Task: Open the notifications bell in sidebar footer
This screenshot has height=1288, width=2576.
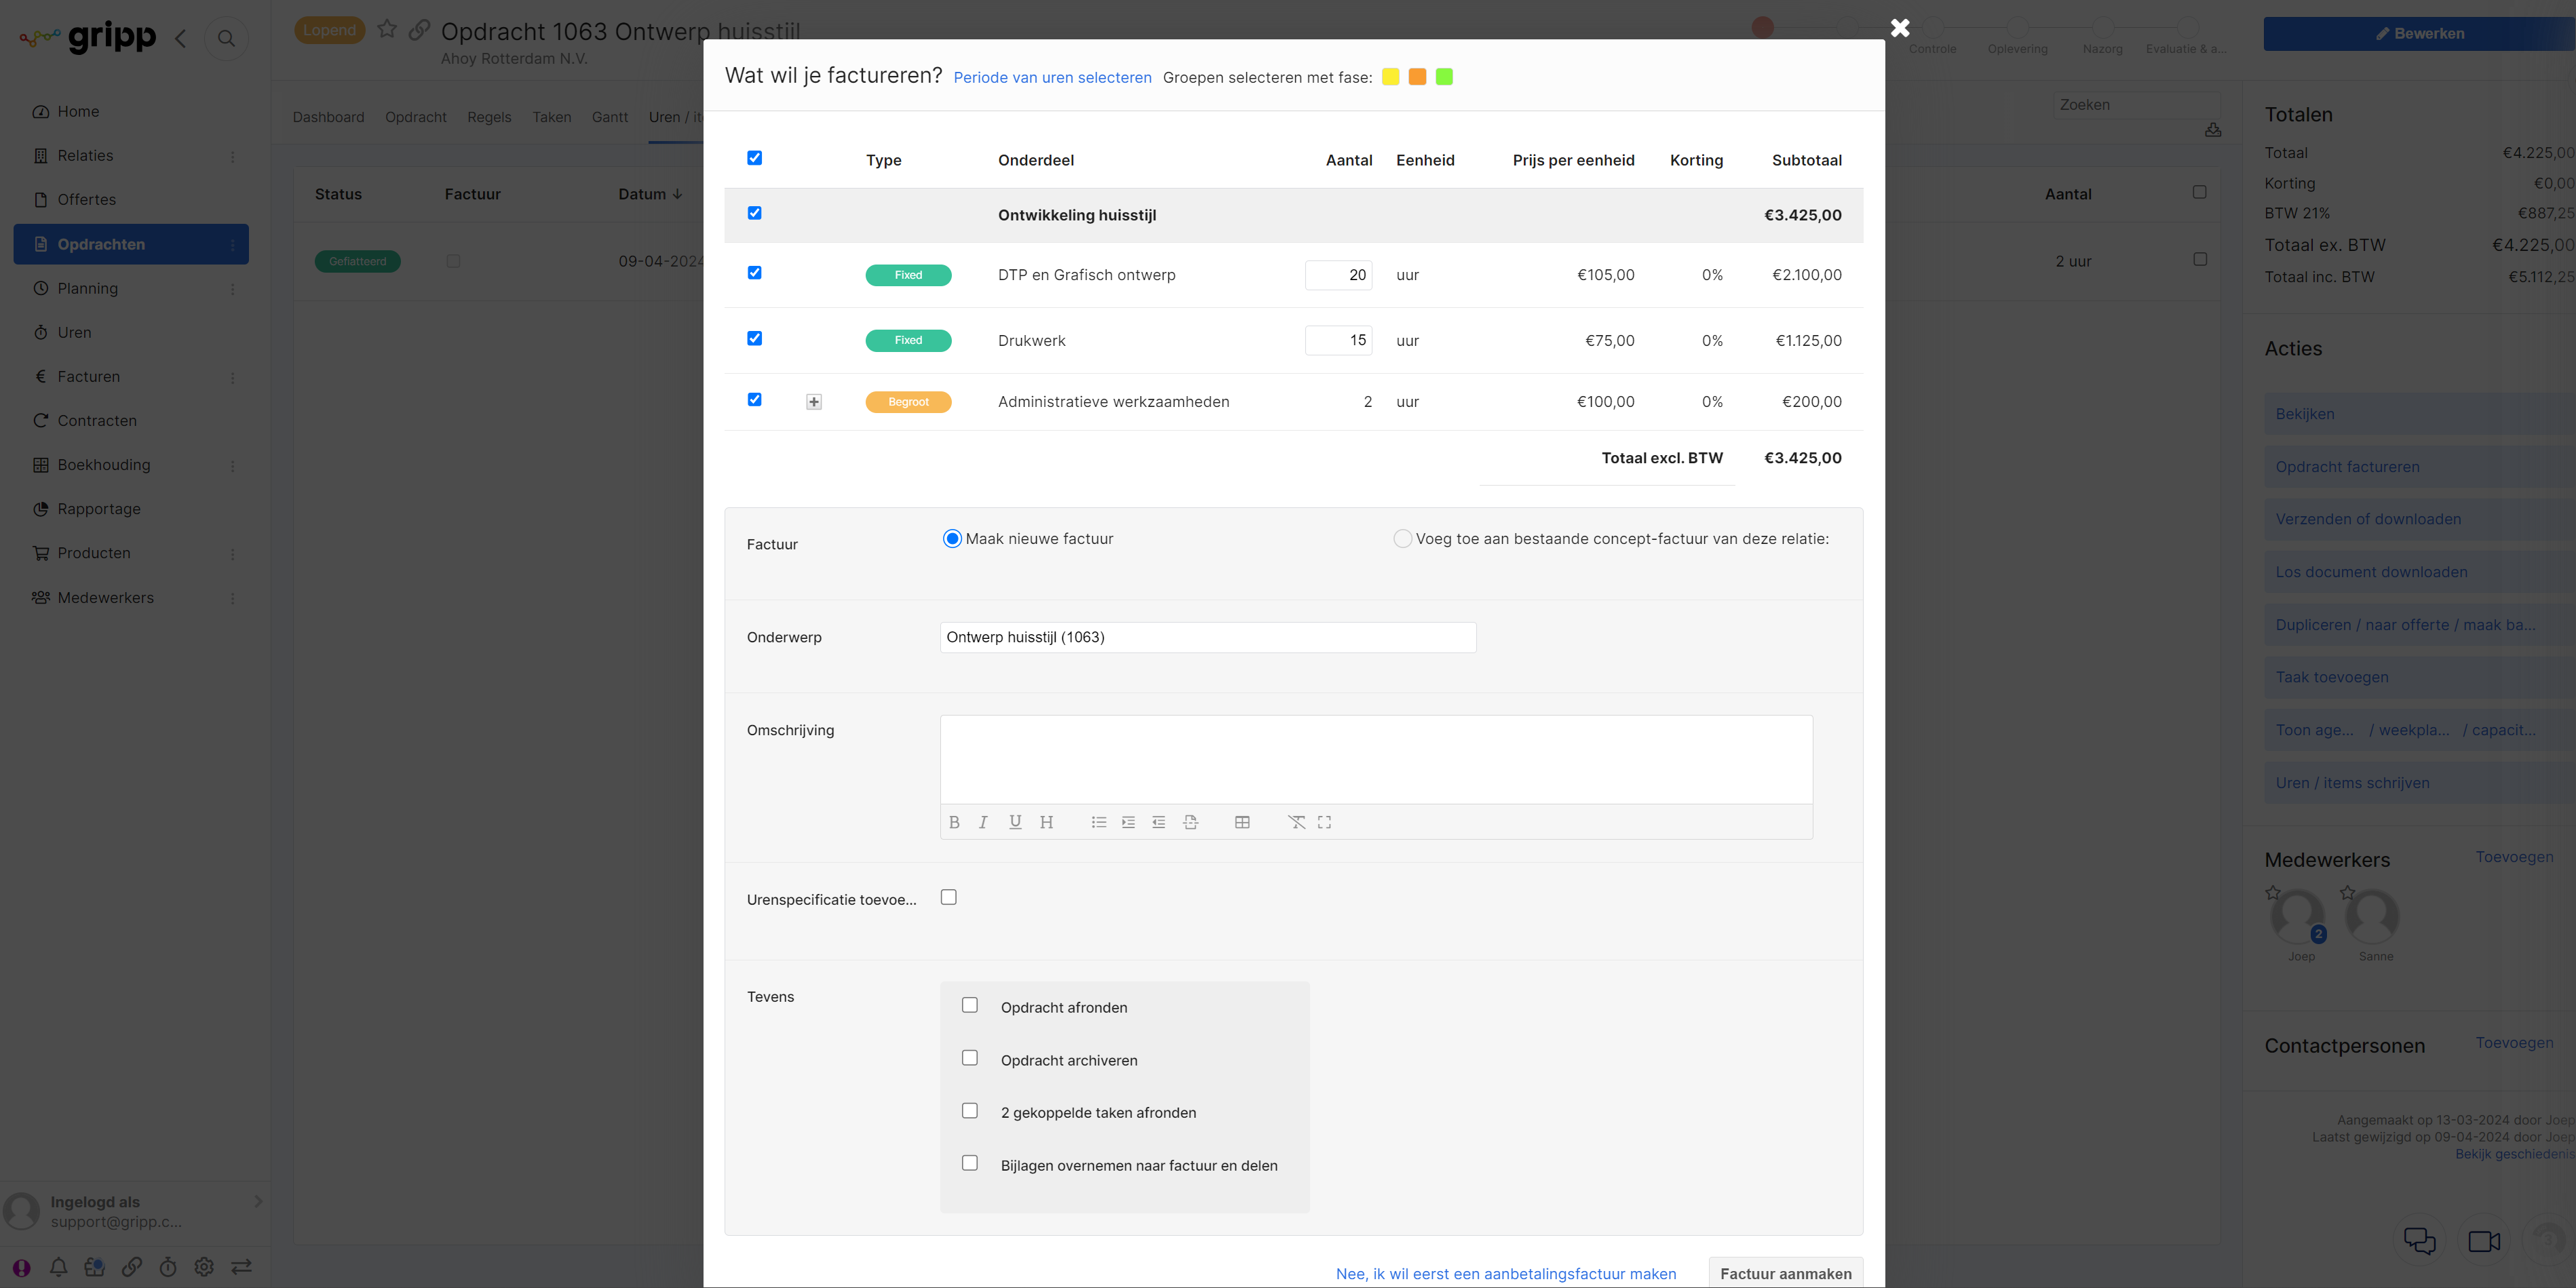Action: [x=59, y=1267]
